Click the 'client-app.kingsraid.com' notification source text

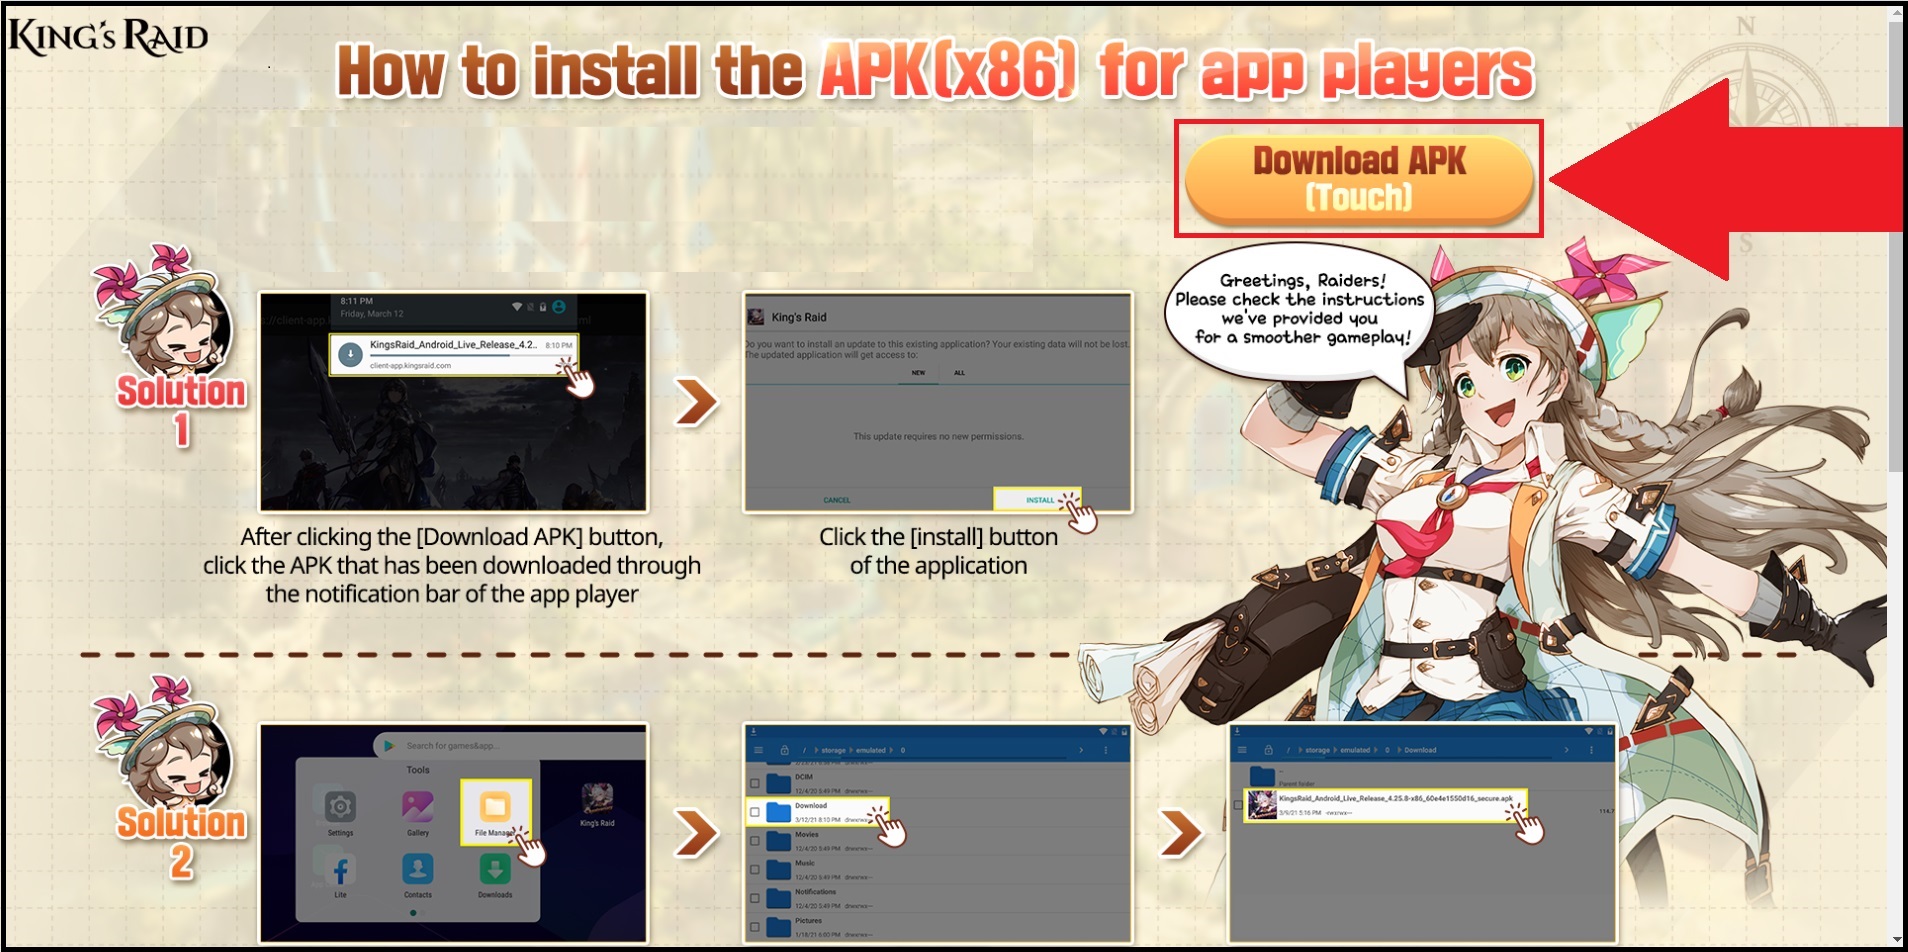tap(410, 366)
